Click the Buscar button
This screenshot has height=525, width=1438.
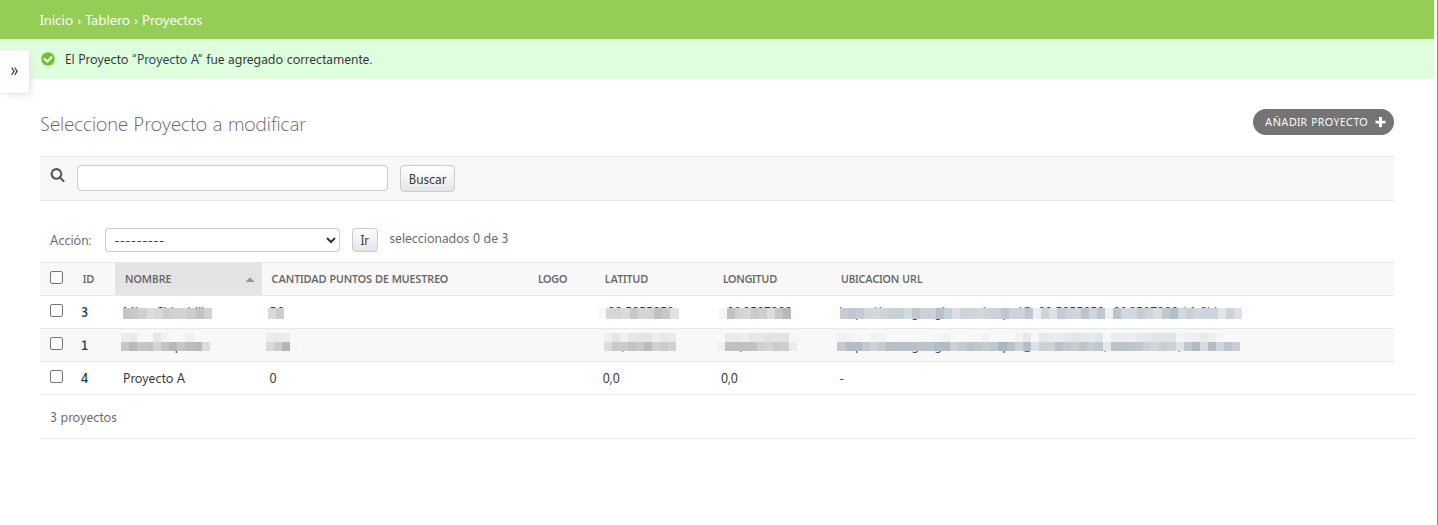pyautogui.click(x=427, y=179)
